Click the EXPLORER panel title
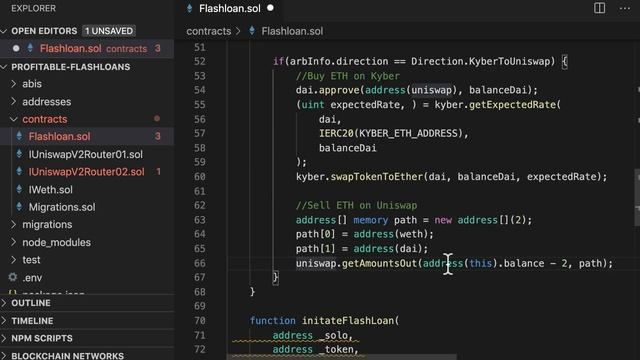 33,8
